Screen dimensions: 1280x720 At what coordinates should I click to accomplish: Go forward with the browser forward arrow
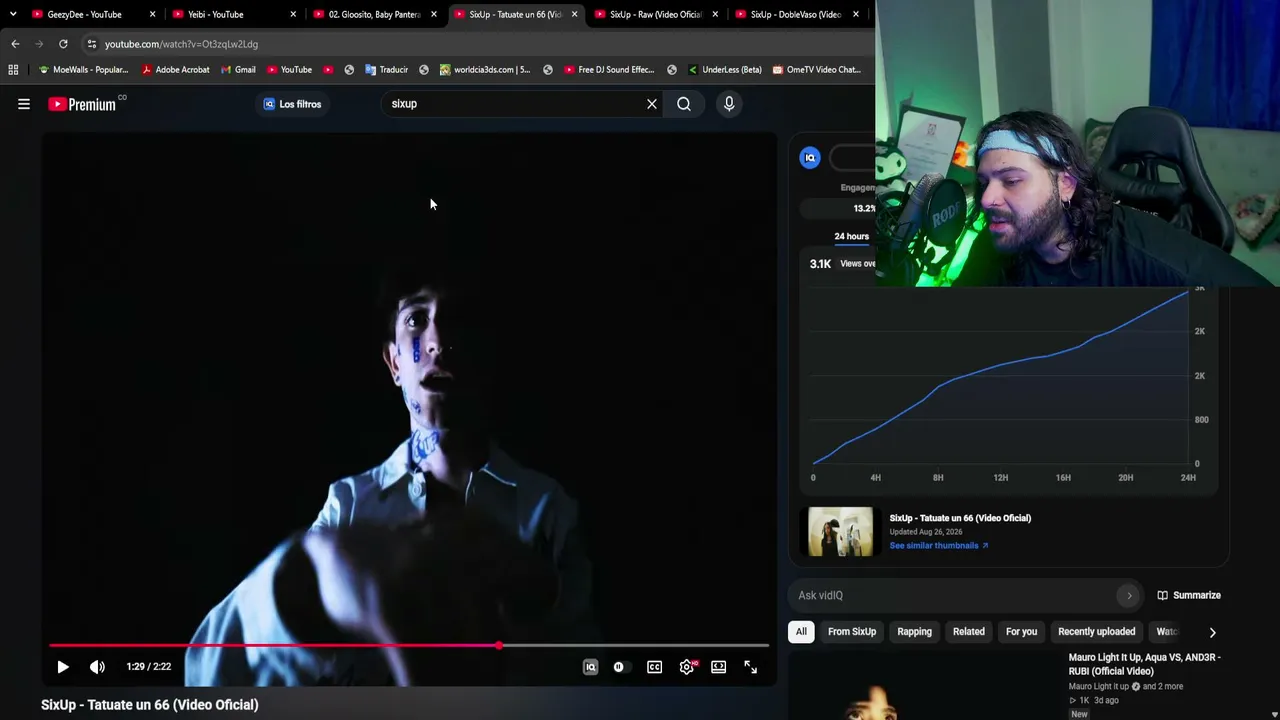[39, 44]
